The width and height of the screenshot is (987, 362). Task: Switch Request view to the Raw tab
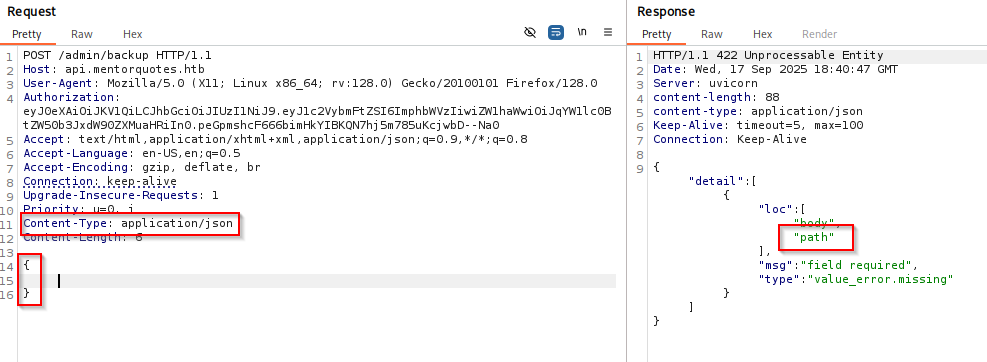click(82, 34)
